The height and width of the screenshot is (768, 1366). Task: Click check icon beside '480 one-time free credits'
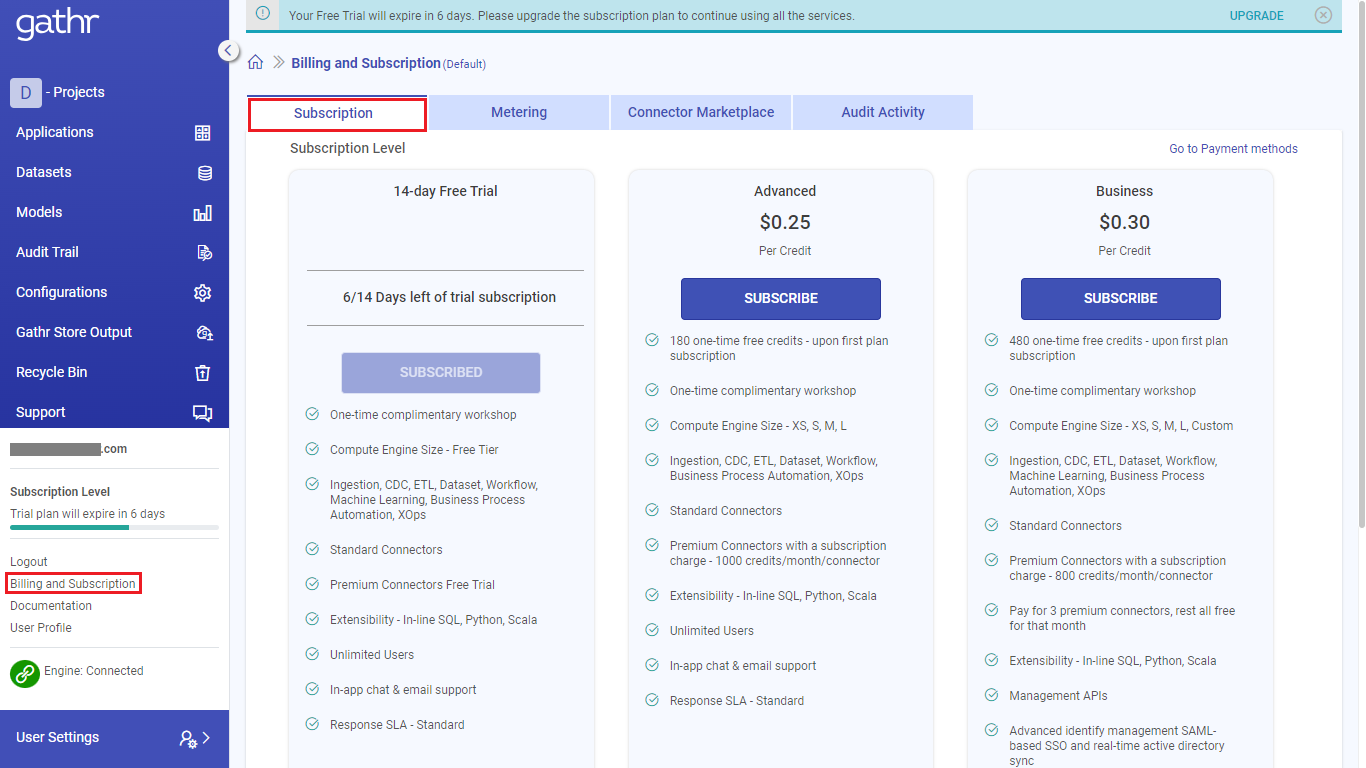992,341
